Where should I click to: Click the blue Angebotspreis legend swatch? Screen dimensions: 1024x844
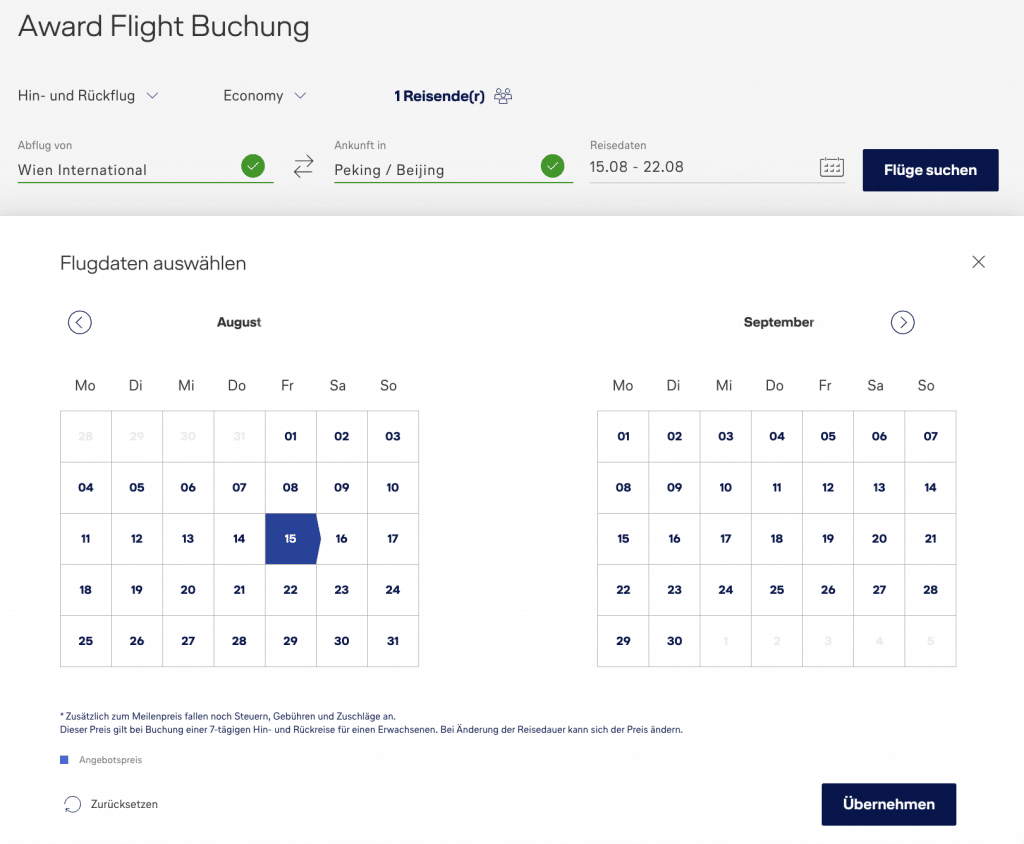65,760
